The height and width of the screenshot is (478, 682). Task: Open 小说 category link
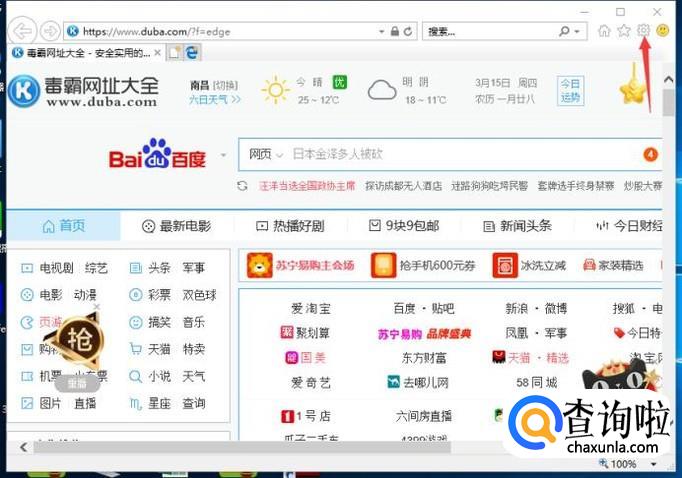pyautogui.click(x=159, y=376)
